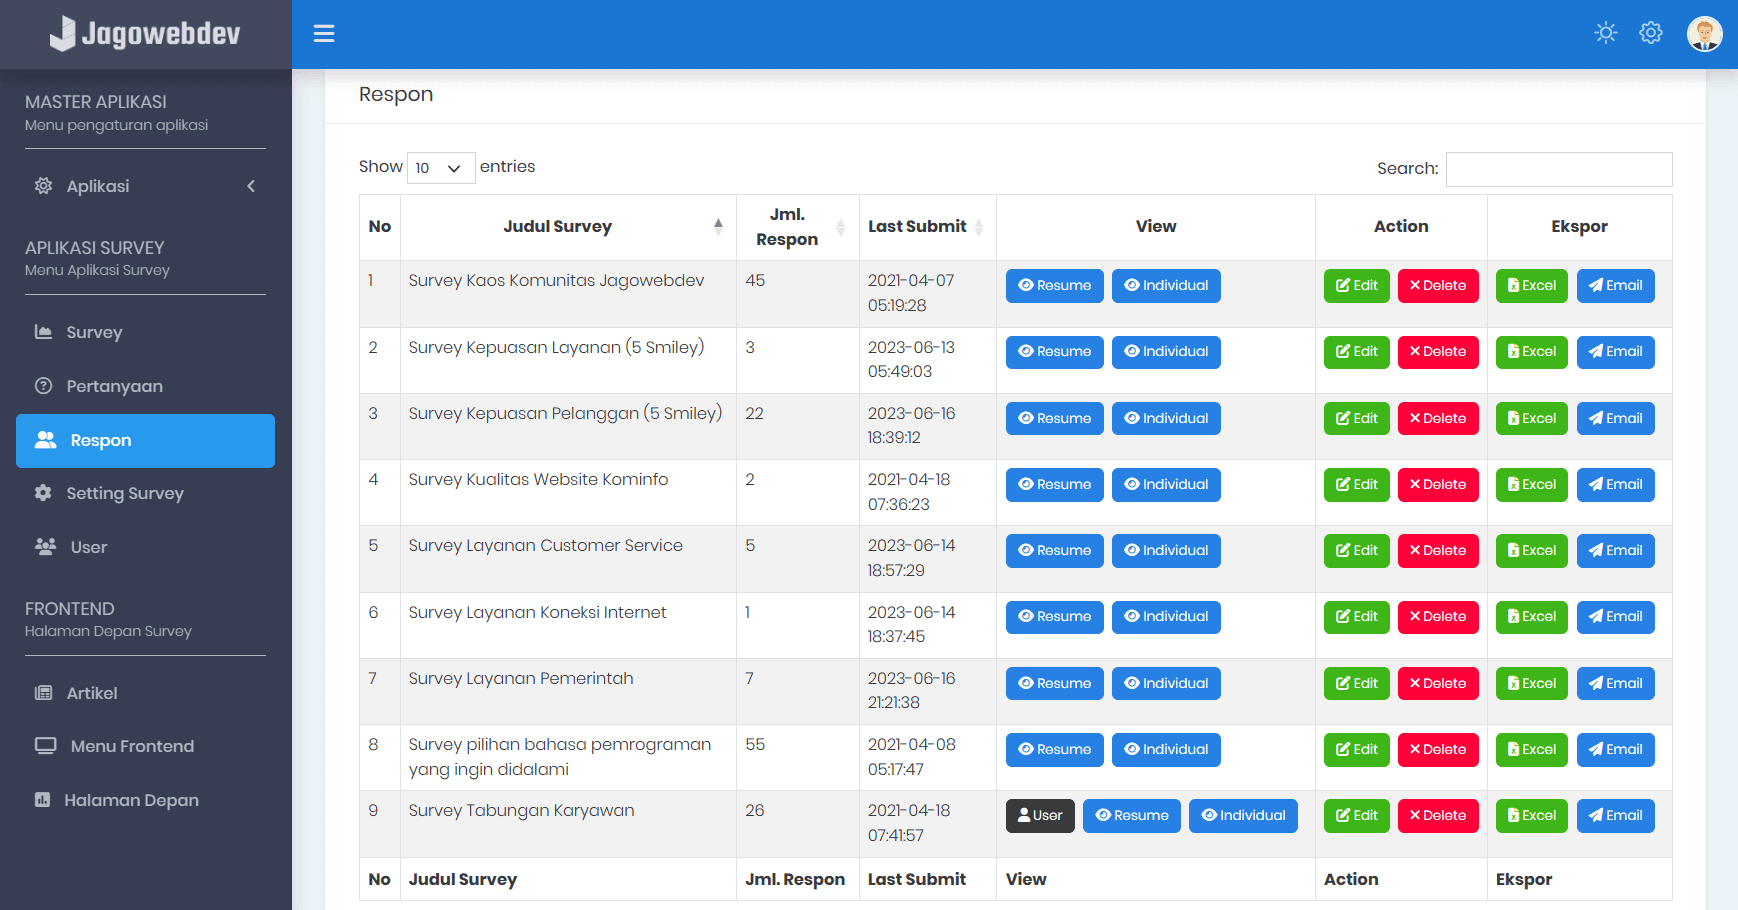This screenshot has height=910, width=1738.
Task: Open the Show entries dropdown
Action: pos(441,168)
